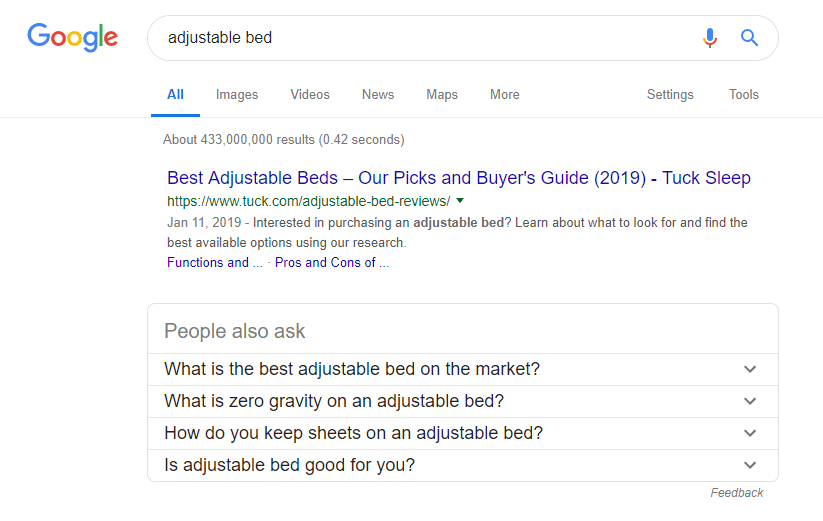Open the More search menu
The height and width of the screenshot is (521, 823).
(x=505, y=95)
